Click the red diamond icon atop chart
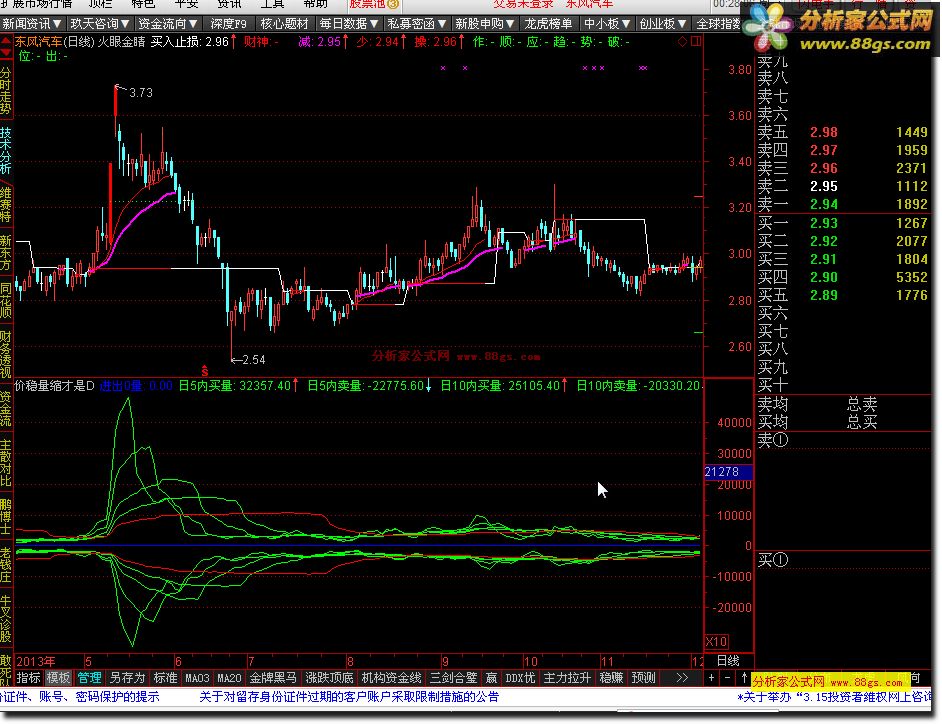This screenshot has height=724, width=942. [x=682, y=41]
